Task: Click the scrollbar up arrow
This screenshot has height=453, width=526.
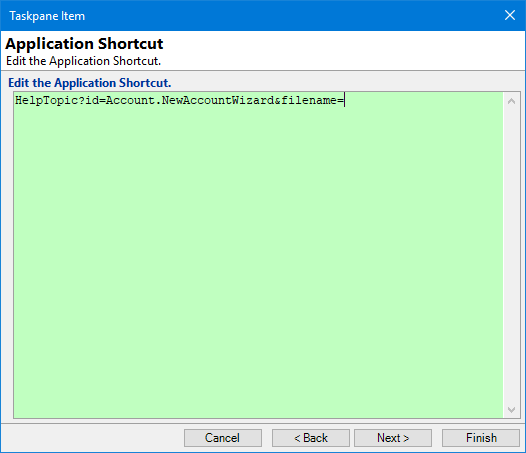Action: pyautogui.click(x=512, y=101)
